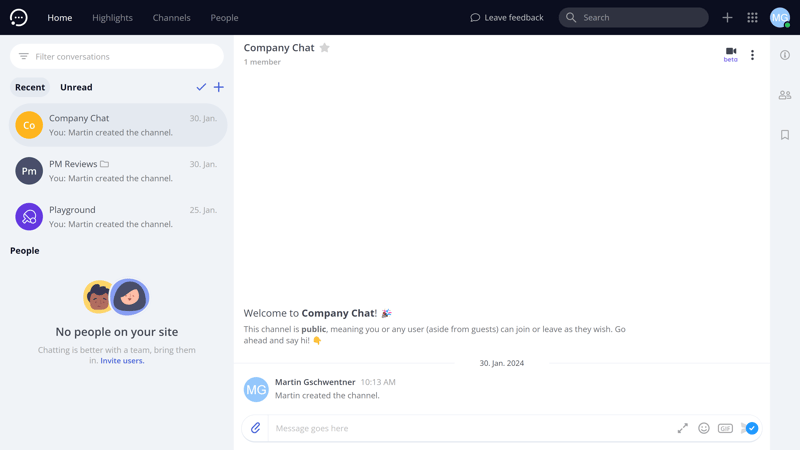
Task: Focus the Filter conversations field
Action: (x=117, y=56)
